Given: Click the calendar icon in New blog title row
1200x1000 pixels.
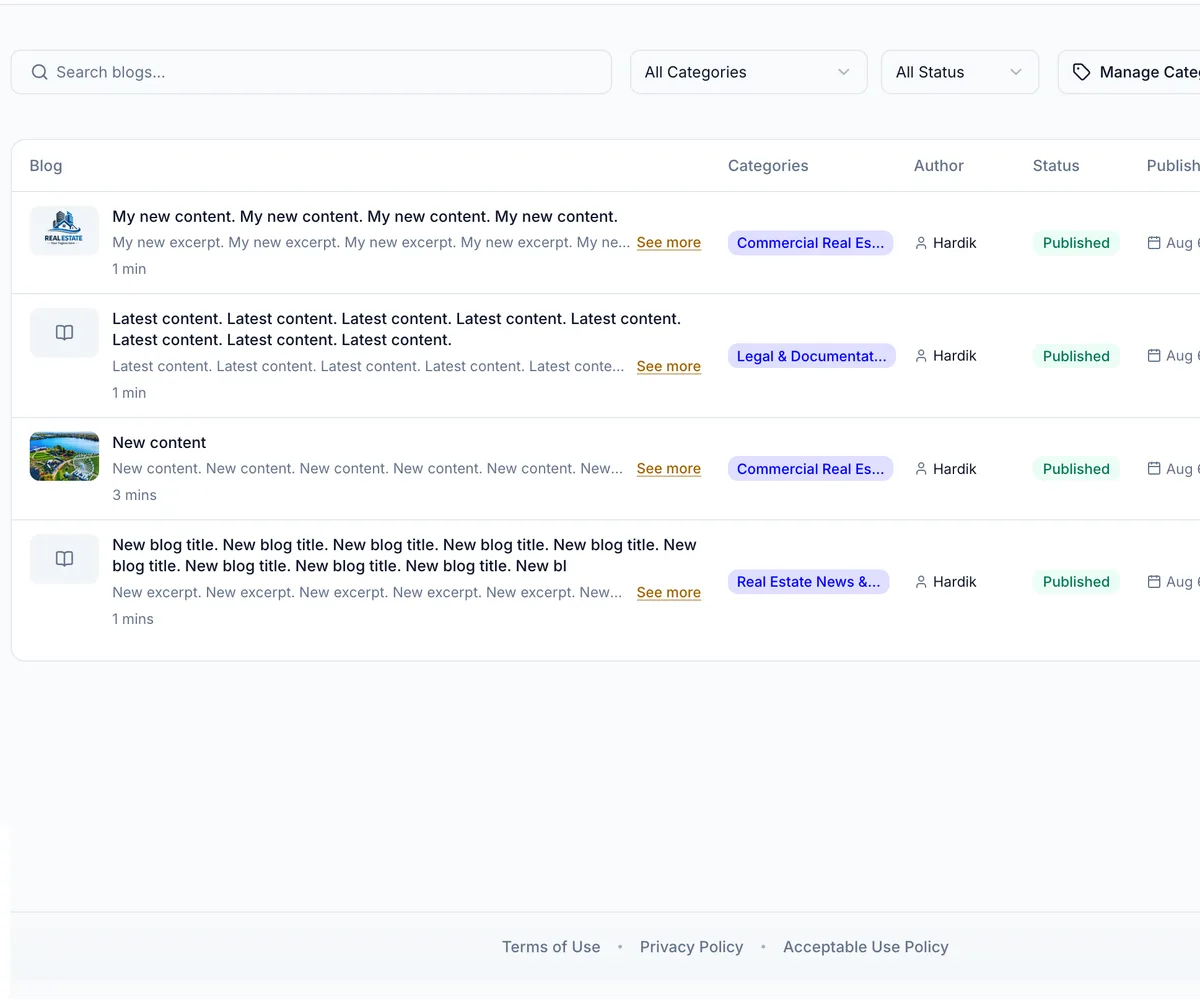Looking at the screenshot, I should 1154,582.
